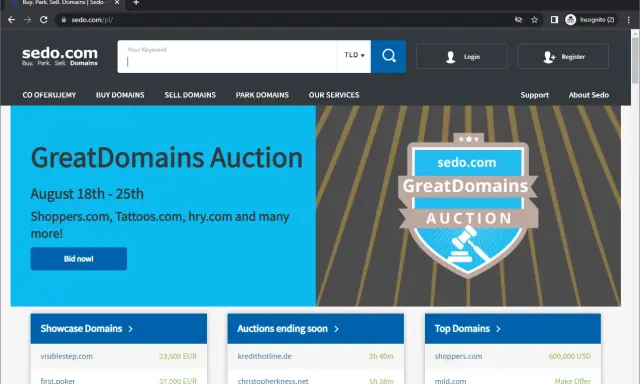Click Make Offer next to mild.com
Viewport: 640px width, 384px height.
(573, 380)
